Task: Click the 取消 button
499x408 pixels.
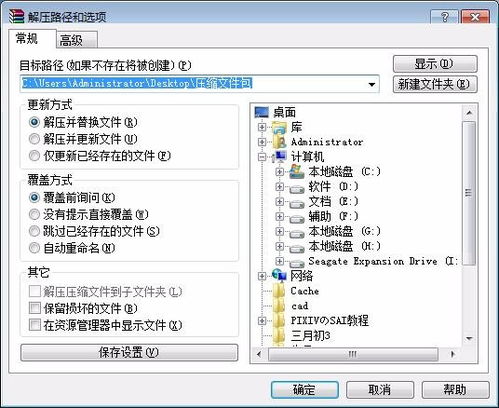Action: coord(380,390)
